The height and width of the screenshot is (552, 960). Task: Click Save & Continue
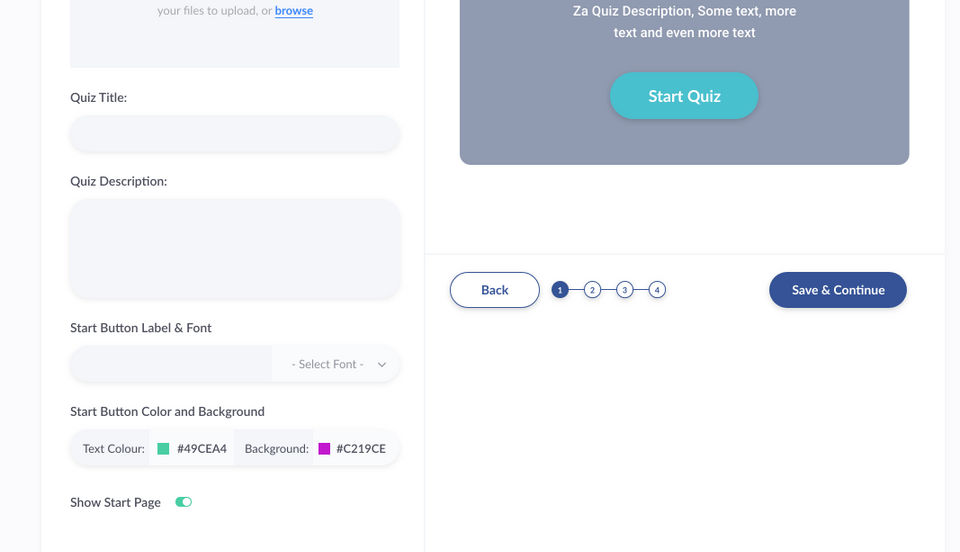[x=838, y=290]
